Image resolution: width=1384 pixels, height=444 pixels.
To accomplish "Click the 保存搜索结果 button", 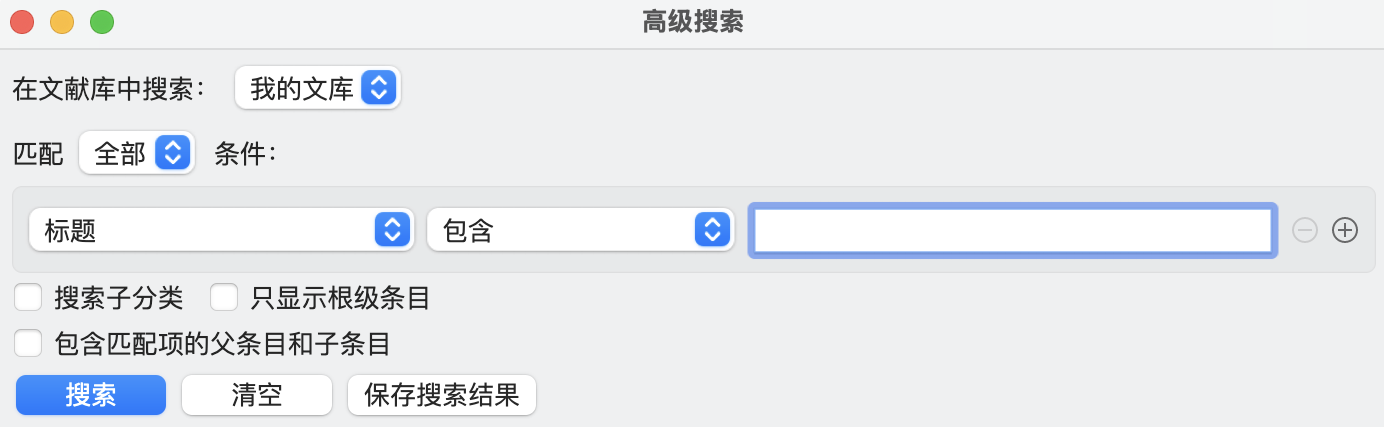I will (442, 395).
